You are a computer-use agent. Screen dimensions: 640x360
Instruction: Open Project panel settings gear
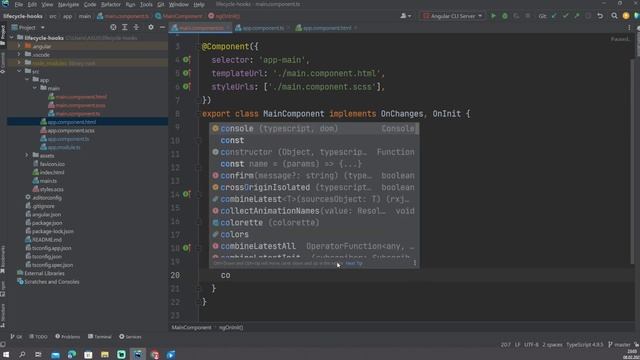tap(151, 27)
